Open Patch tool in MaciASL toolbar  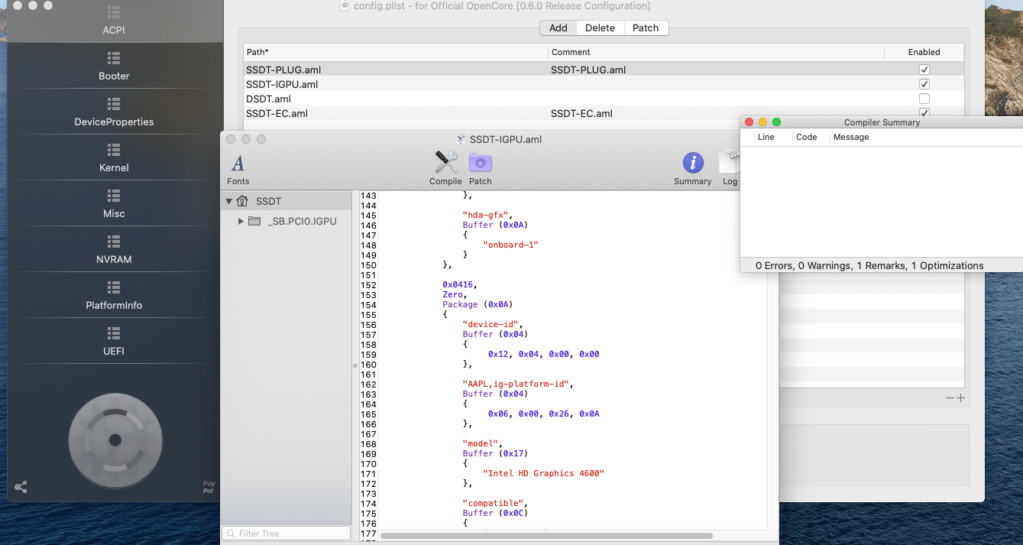pos(480,168)
